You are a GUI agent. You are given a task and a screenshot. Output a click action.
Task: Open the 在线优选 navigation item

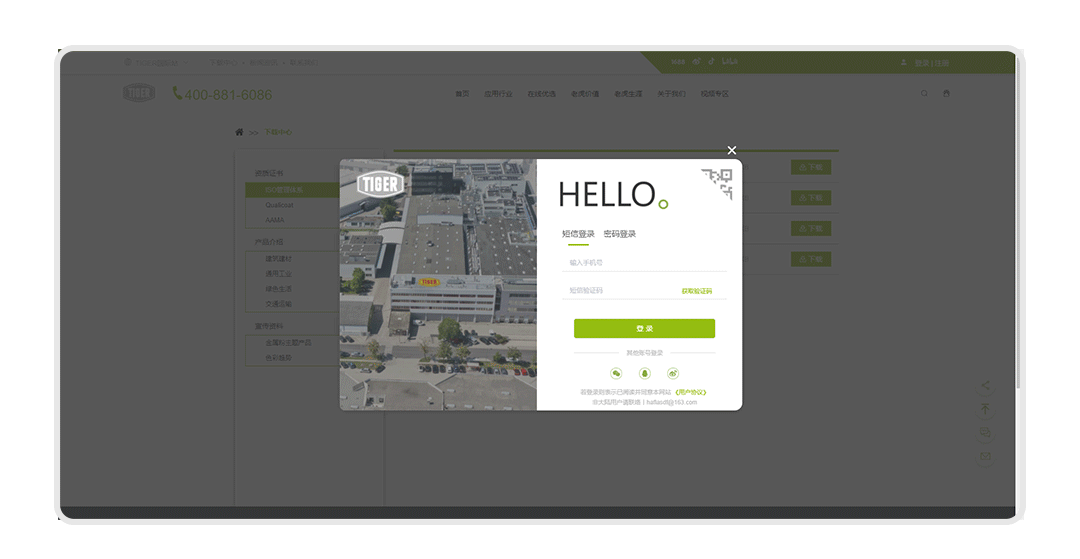click(x=541, y=94)
